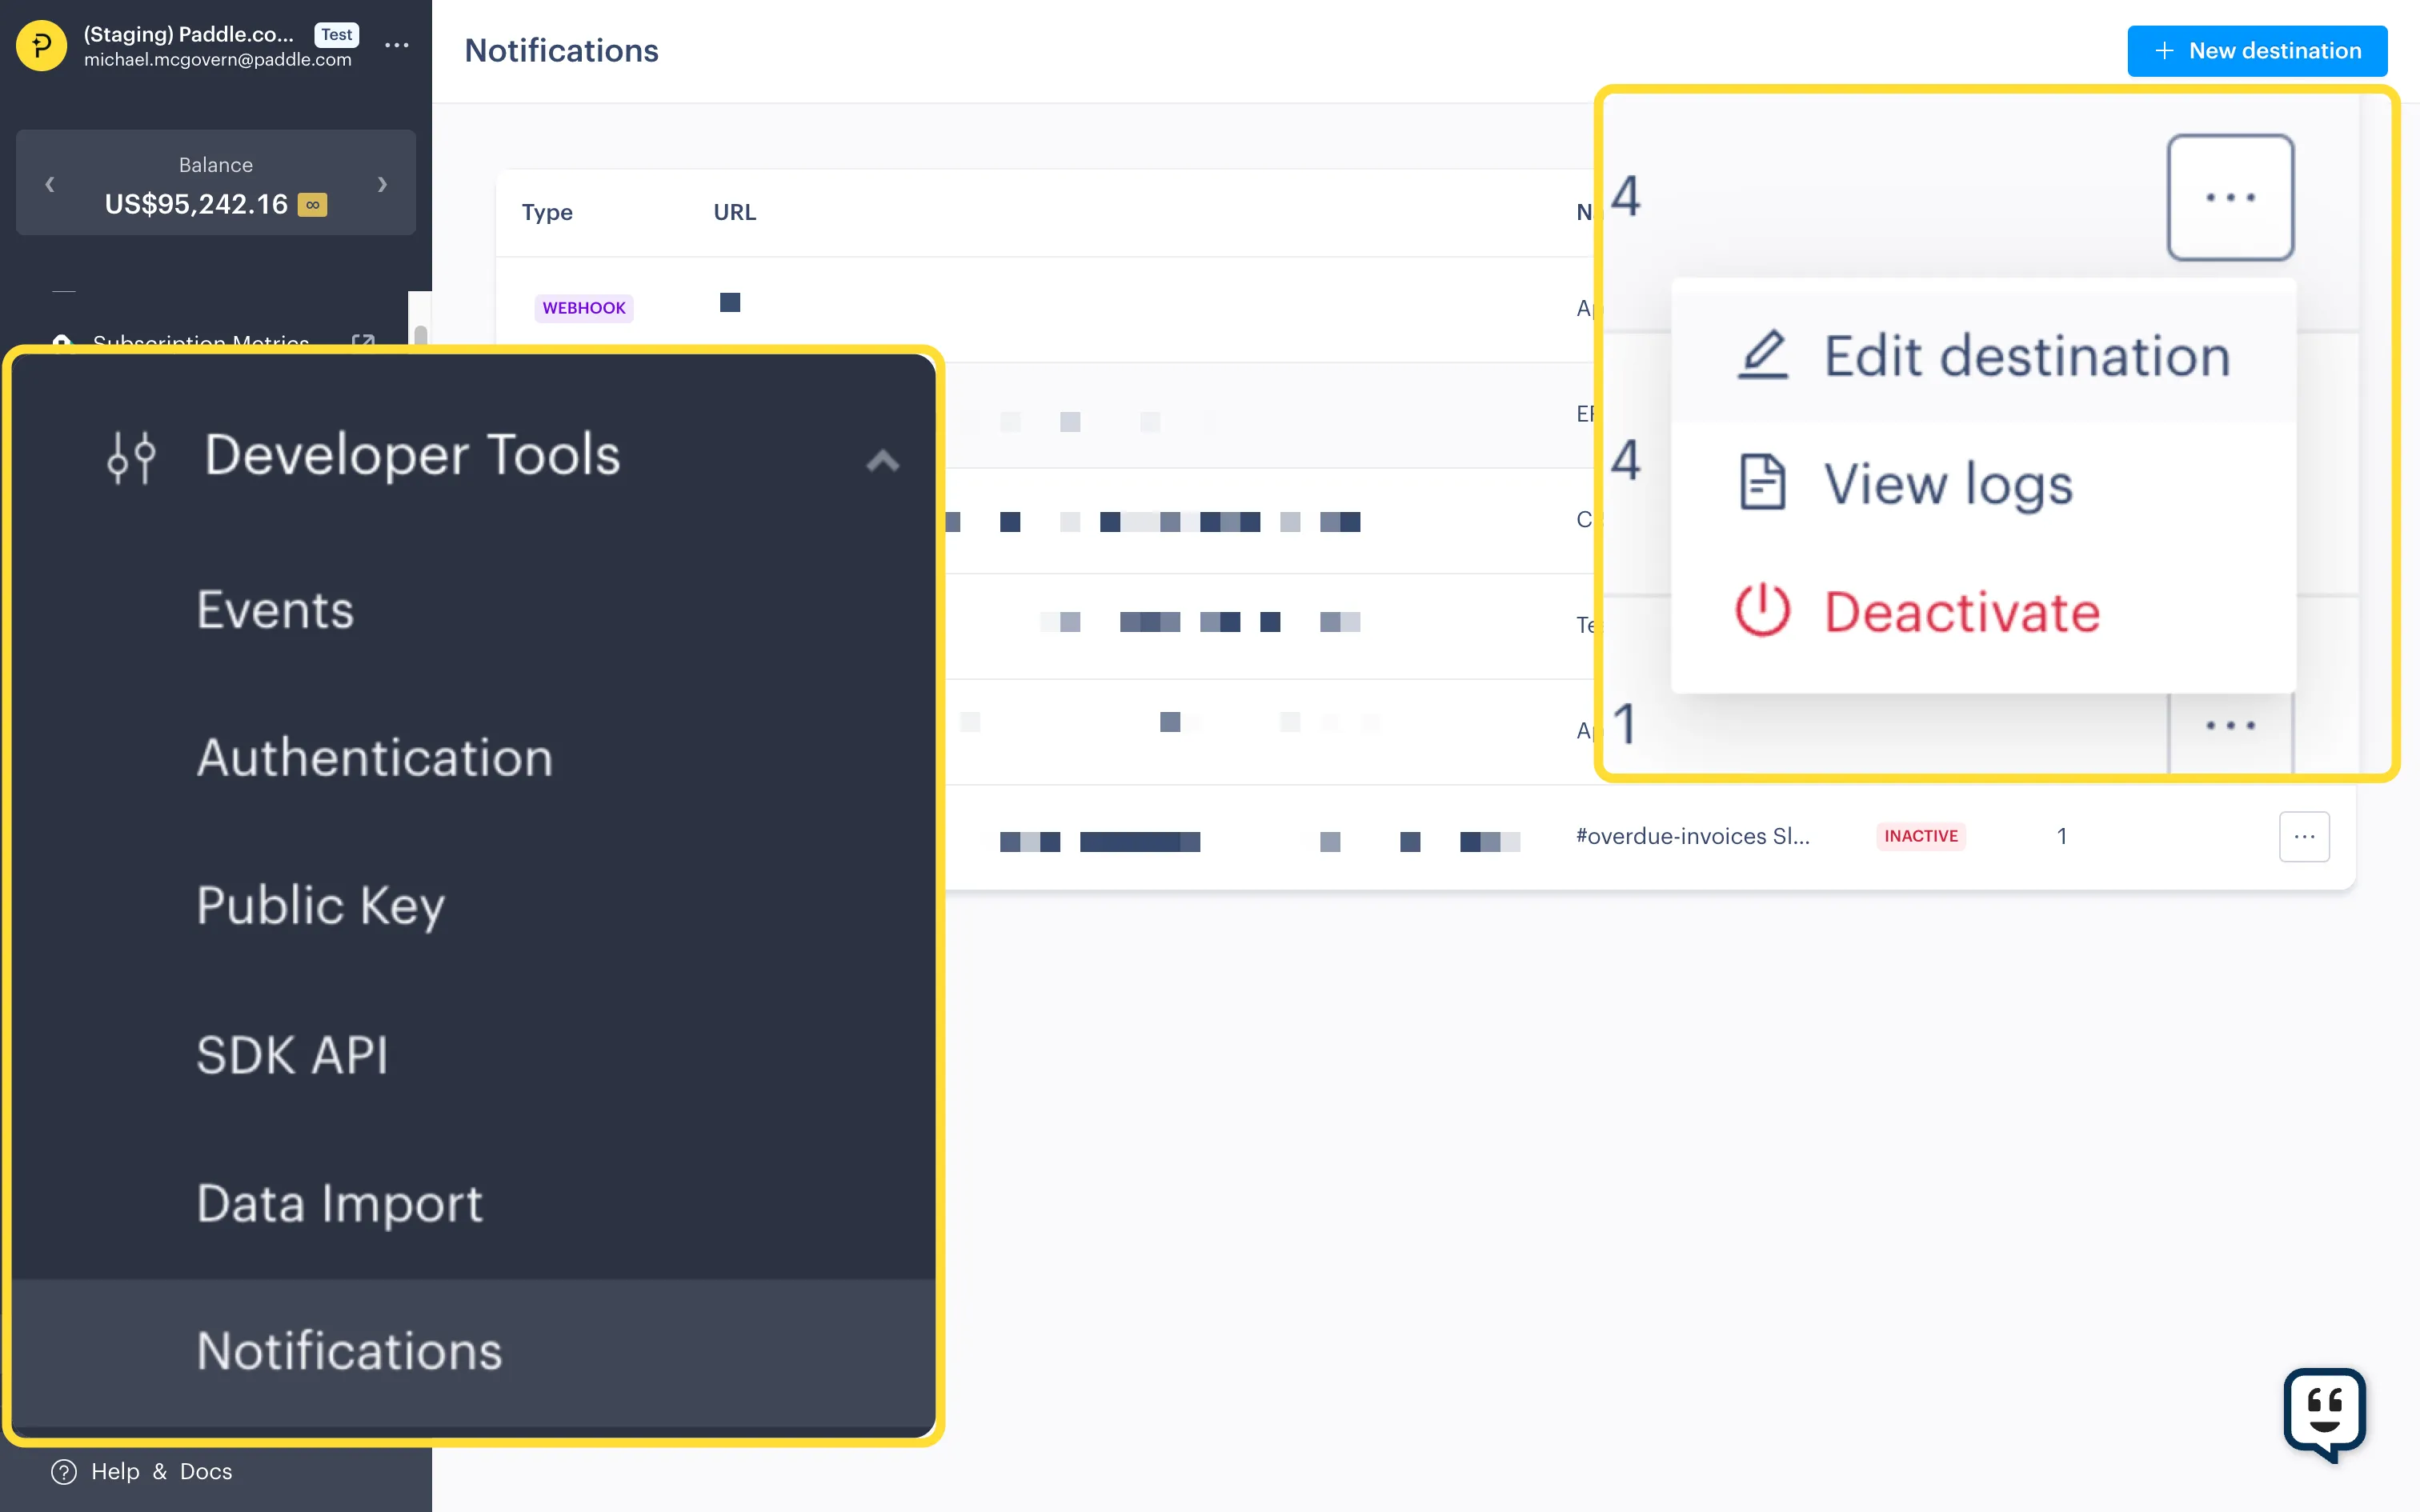Open the Help & Docs link

161,1471
